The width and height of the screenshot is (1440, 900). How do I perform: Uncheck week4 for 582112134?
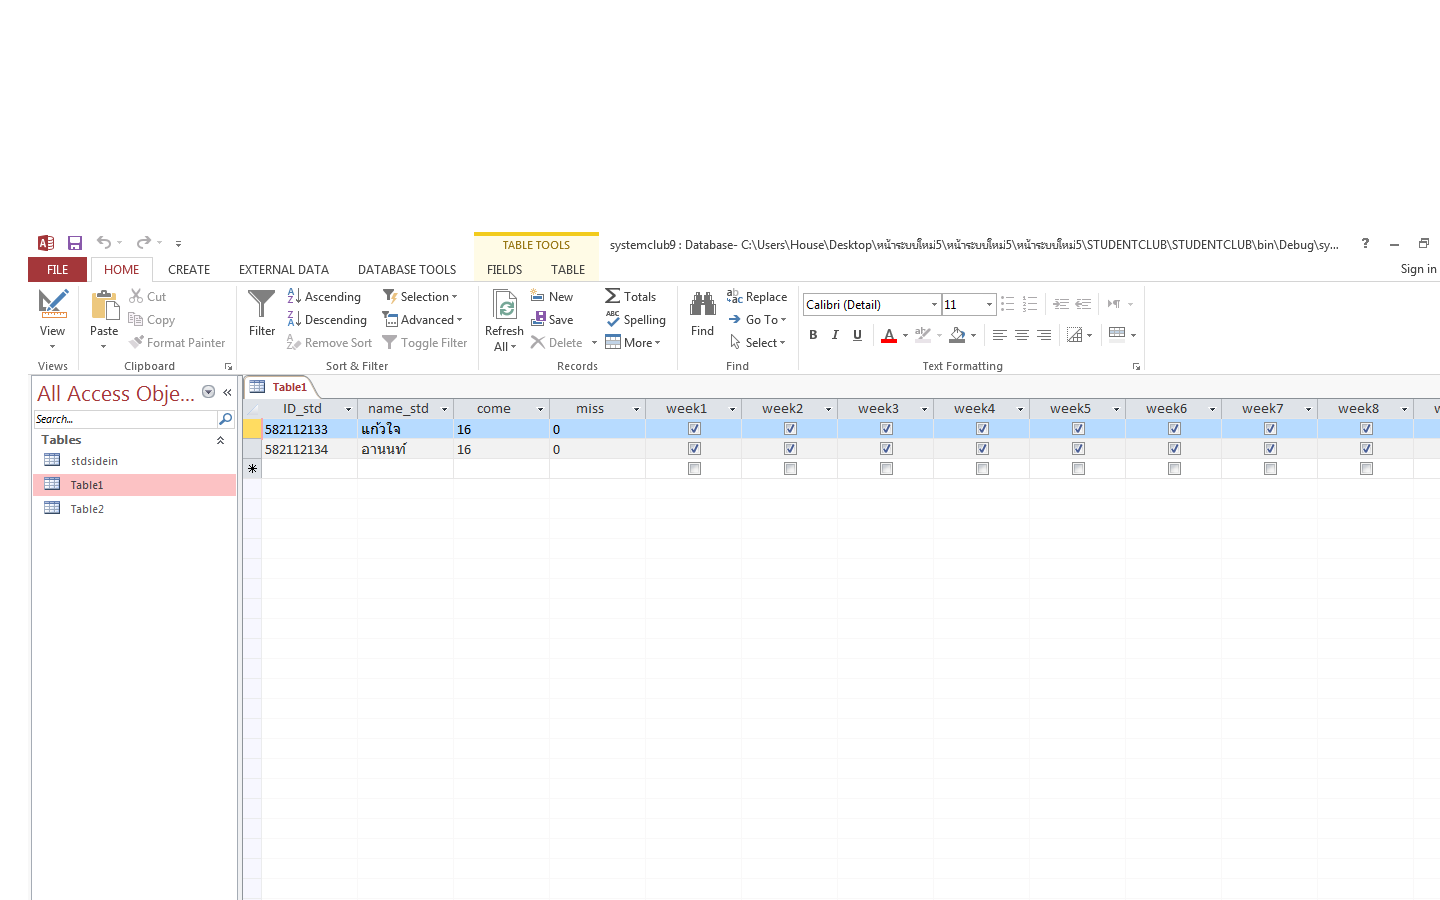coord(982,449)
